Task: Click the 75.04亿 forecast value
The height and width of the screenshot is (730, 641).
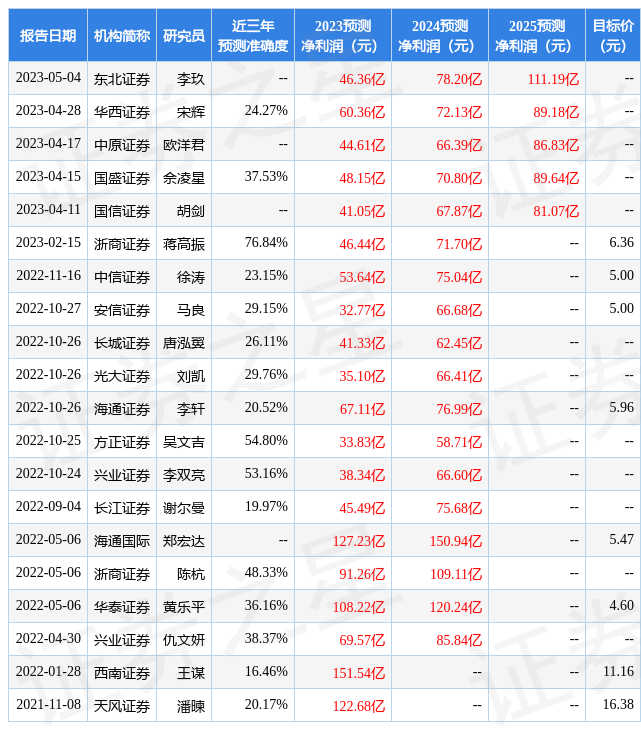Action: click(x=459, y=277)
